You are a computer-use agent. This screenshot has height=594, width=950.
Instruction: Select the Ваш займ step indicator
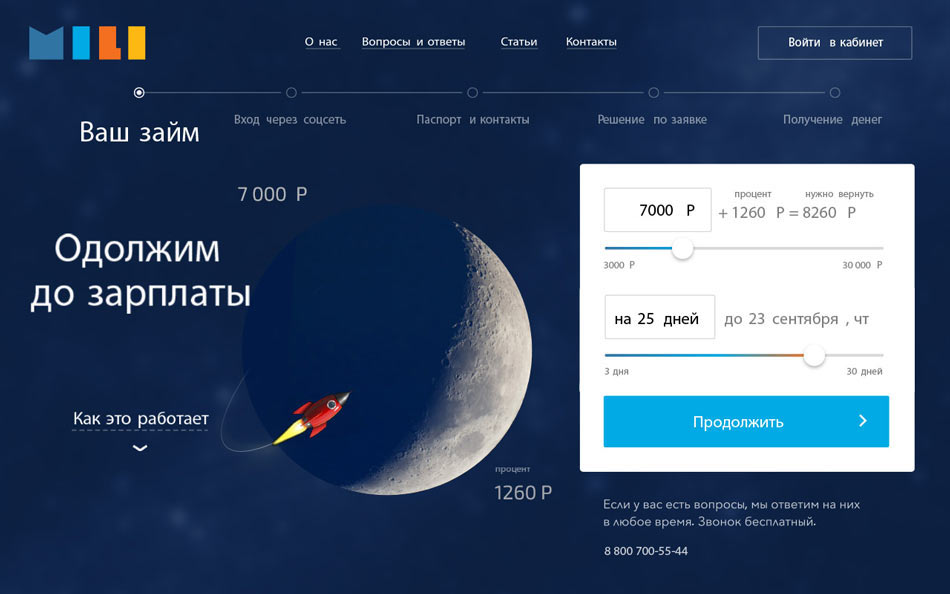tap(139, 93)
